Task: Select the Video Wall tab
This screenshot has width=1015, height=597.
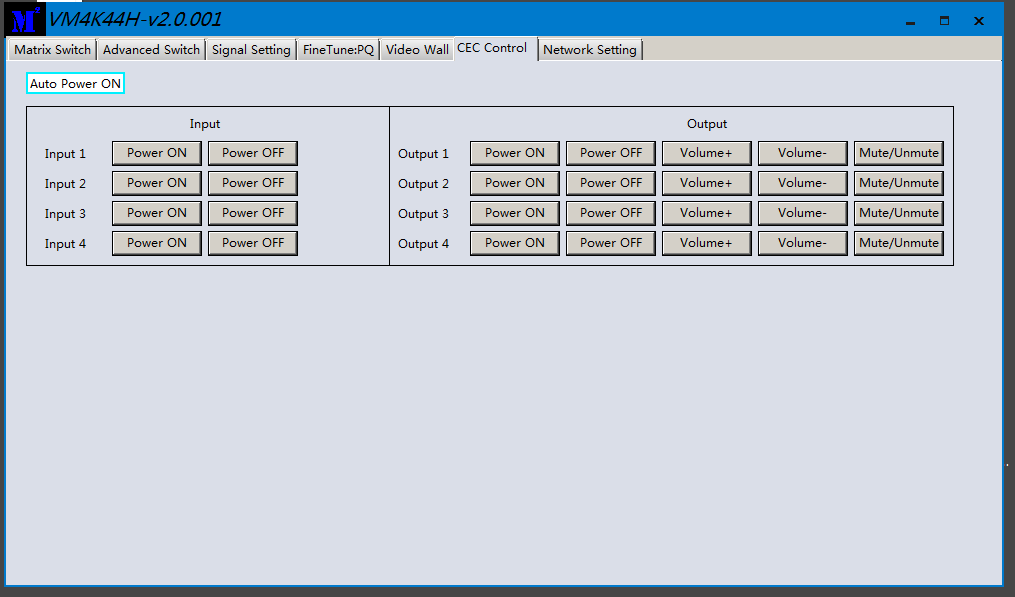Action: click(417, 50)
